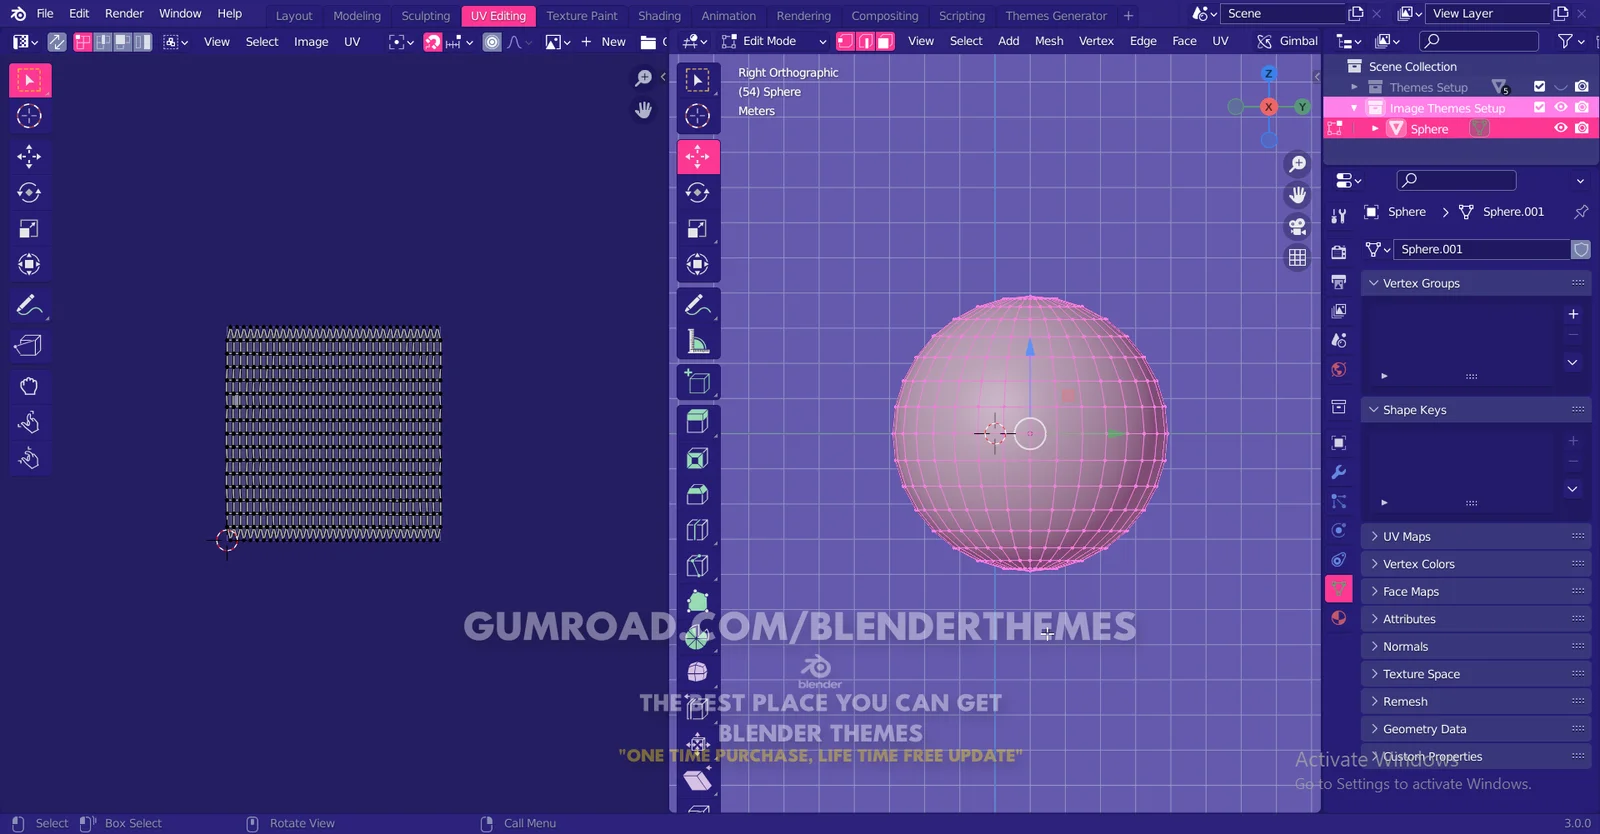Select the Bevel tool

click(698, 495)
